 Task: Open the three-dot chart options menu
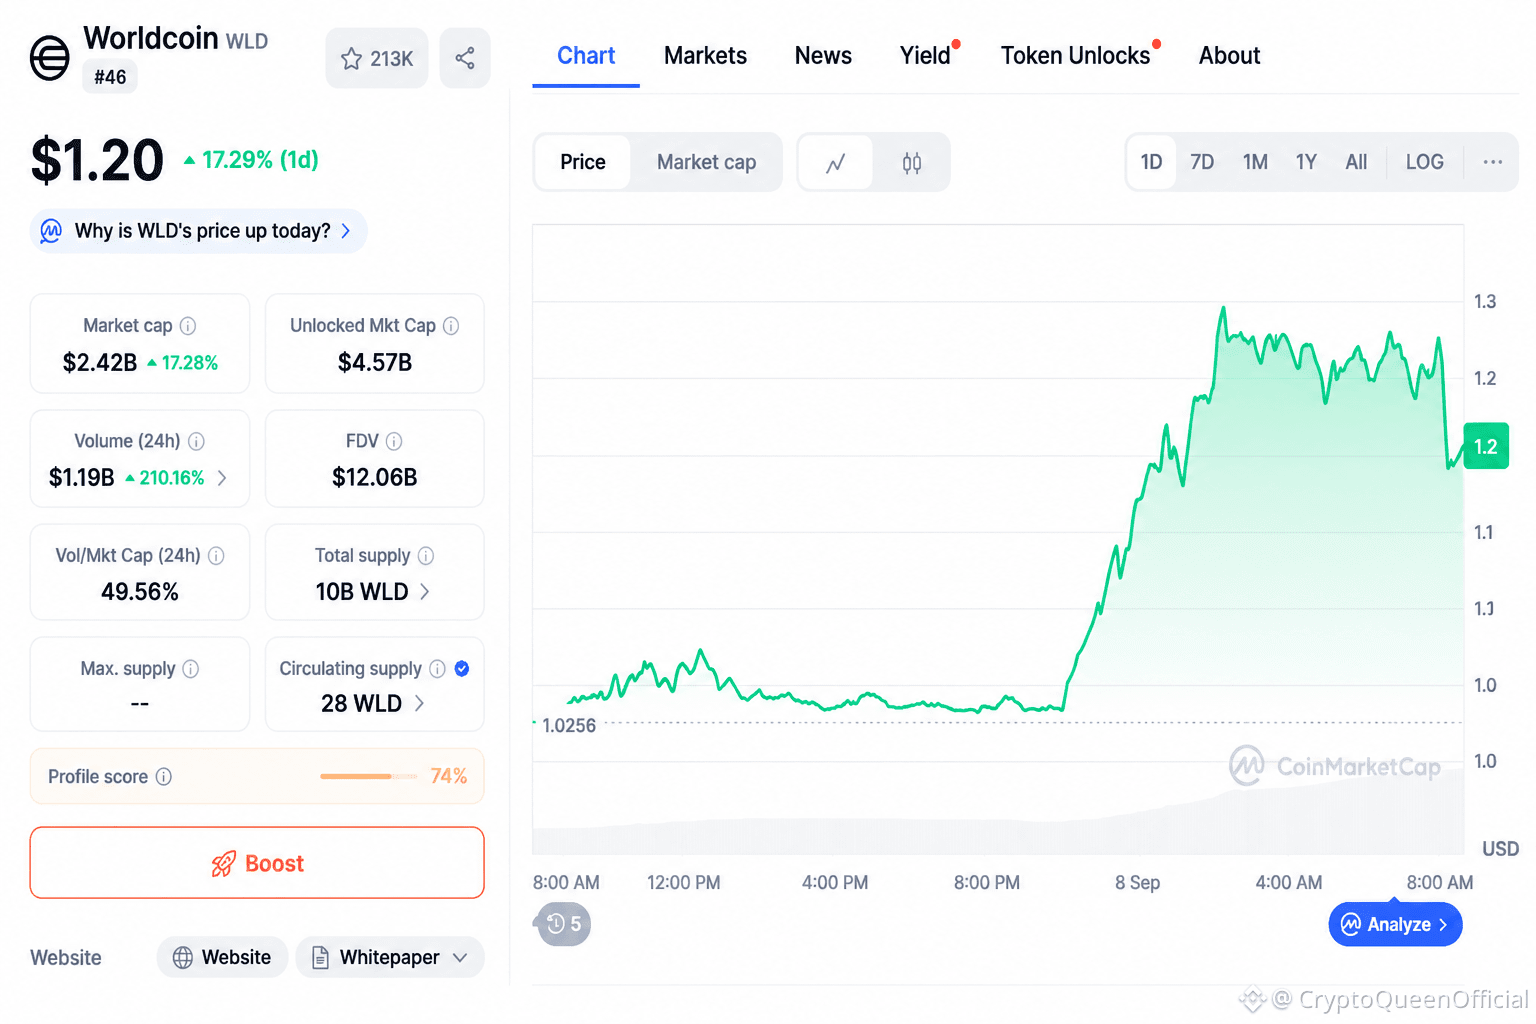coord(1493,162)
